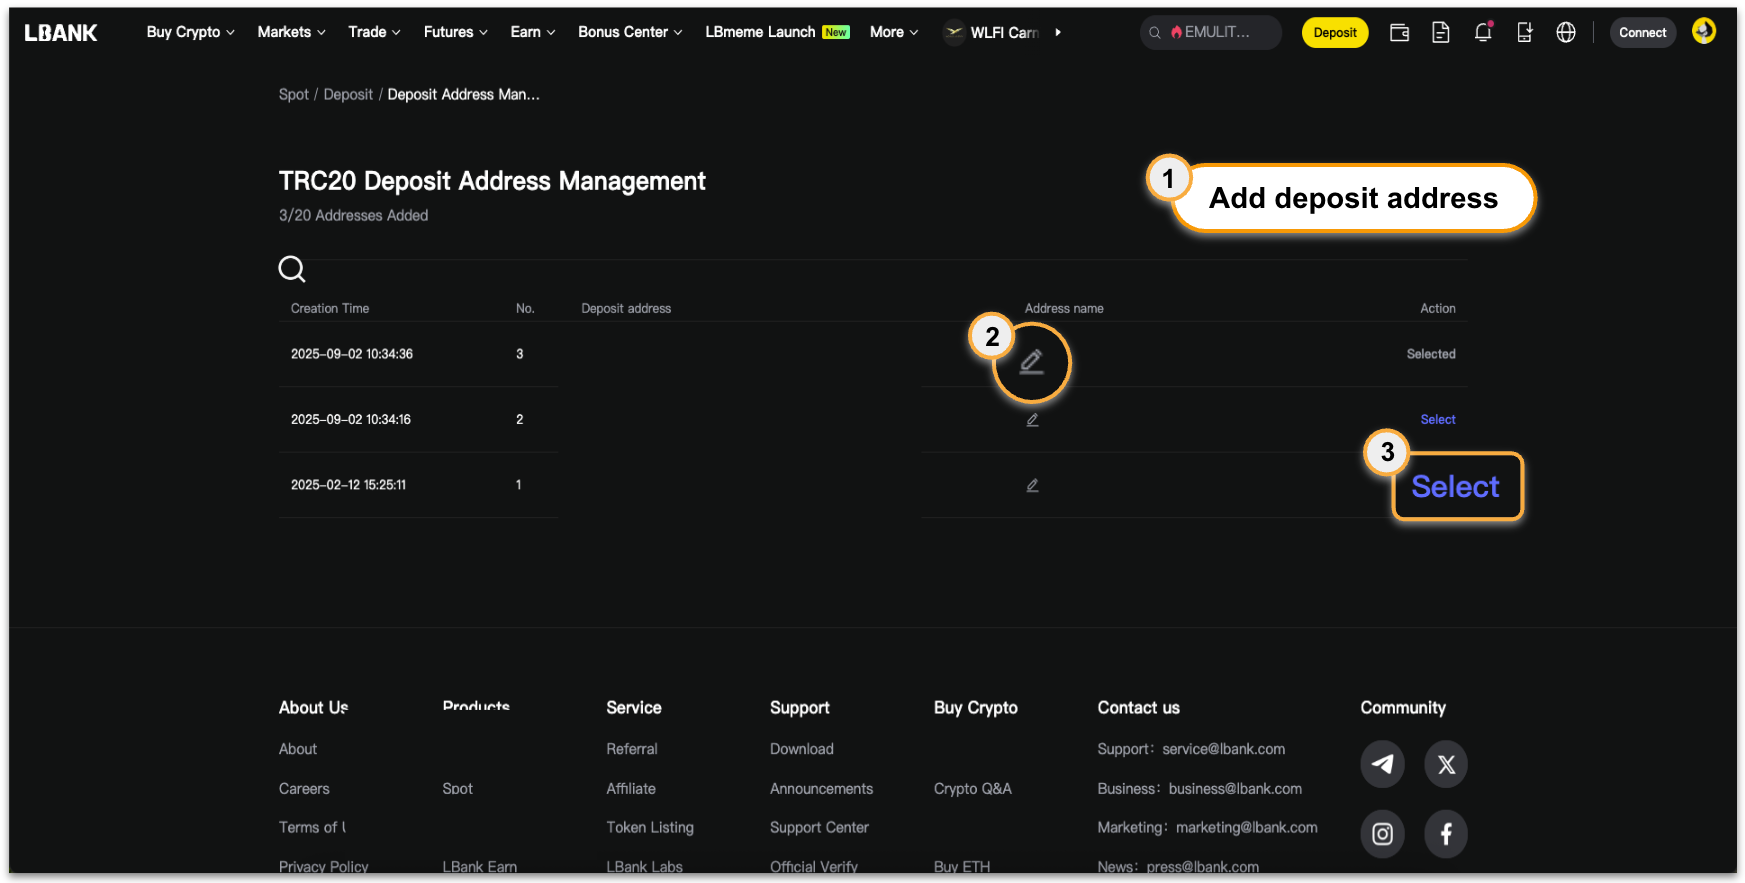Expand the Trade menu

tap(374, 32)
